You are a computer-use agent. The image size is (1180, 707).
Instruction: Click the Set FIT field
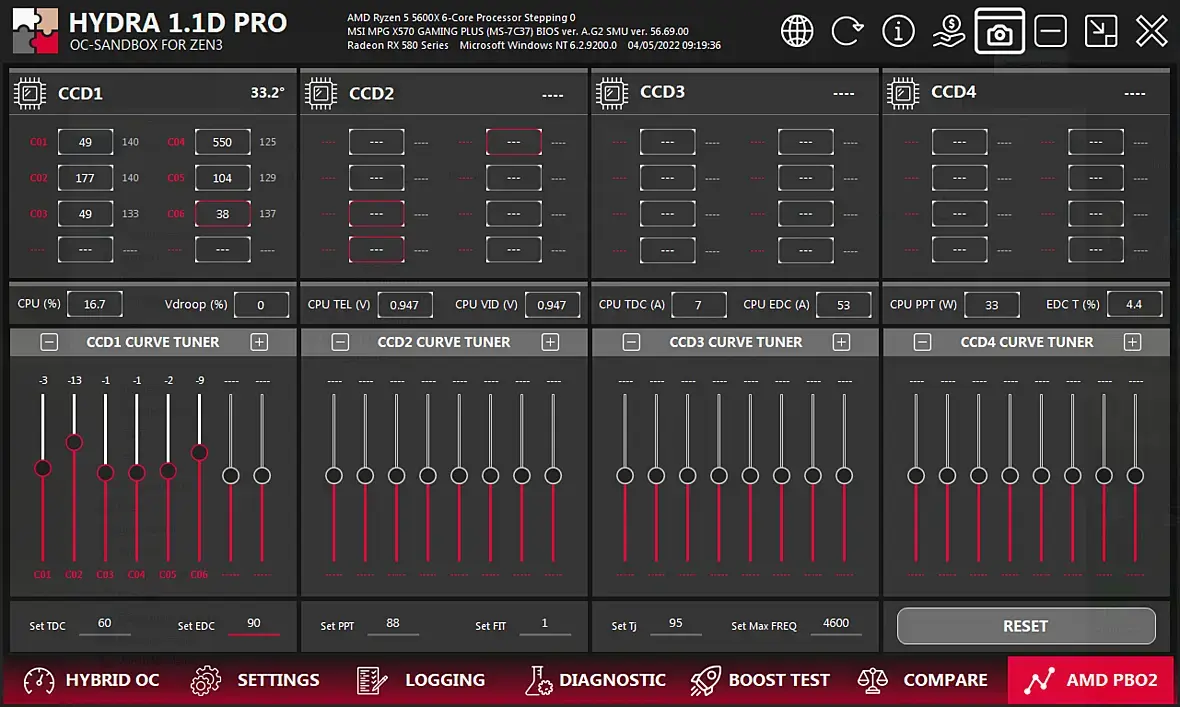[x=545, y=624]
